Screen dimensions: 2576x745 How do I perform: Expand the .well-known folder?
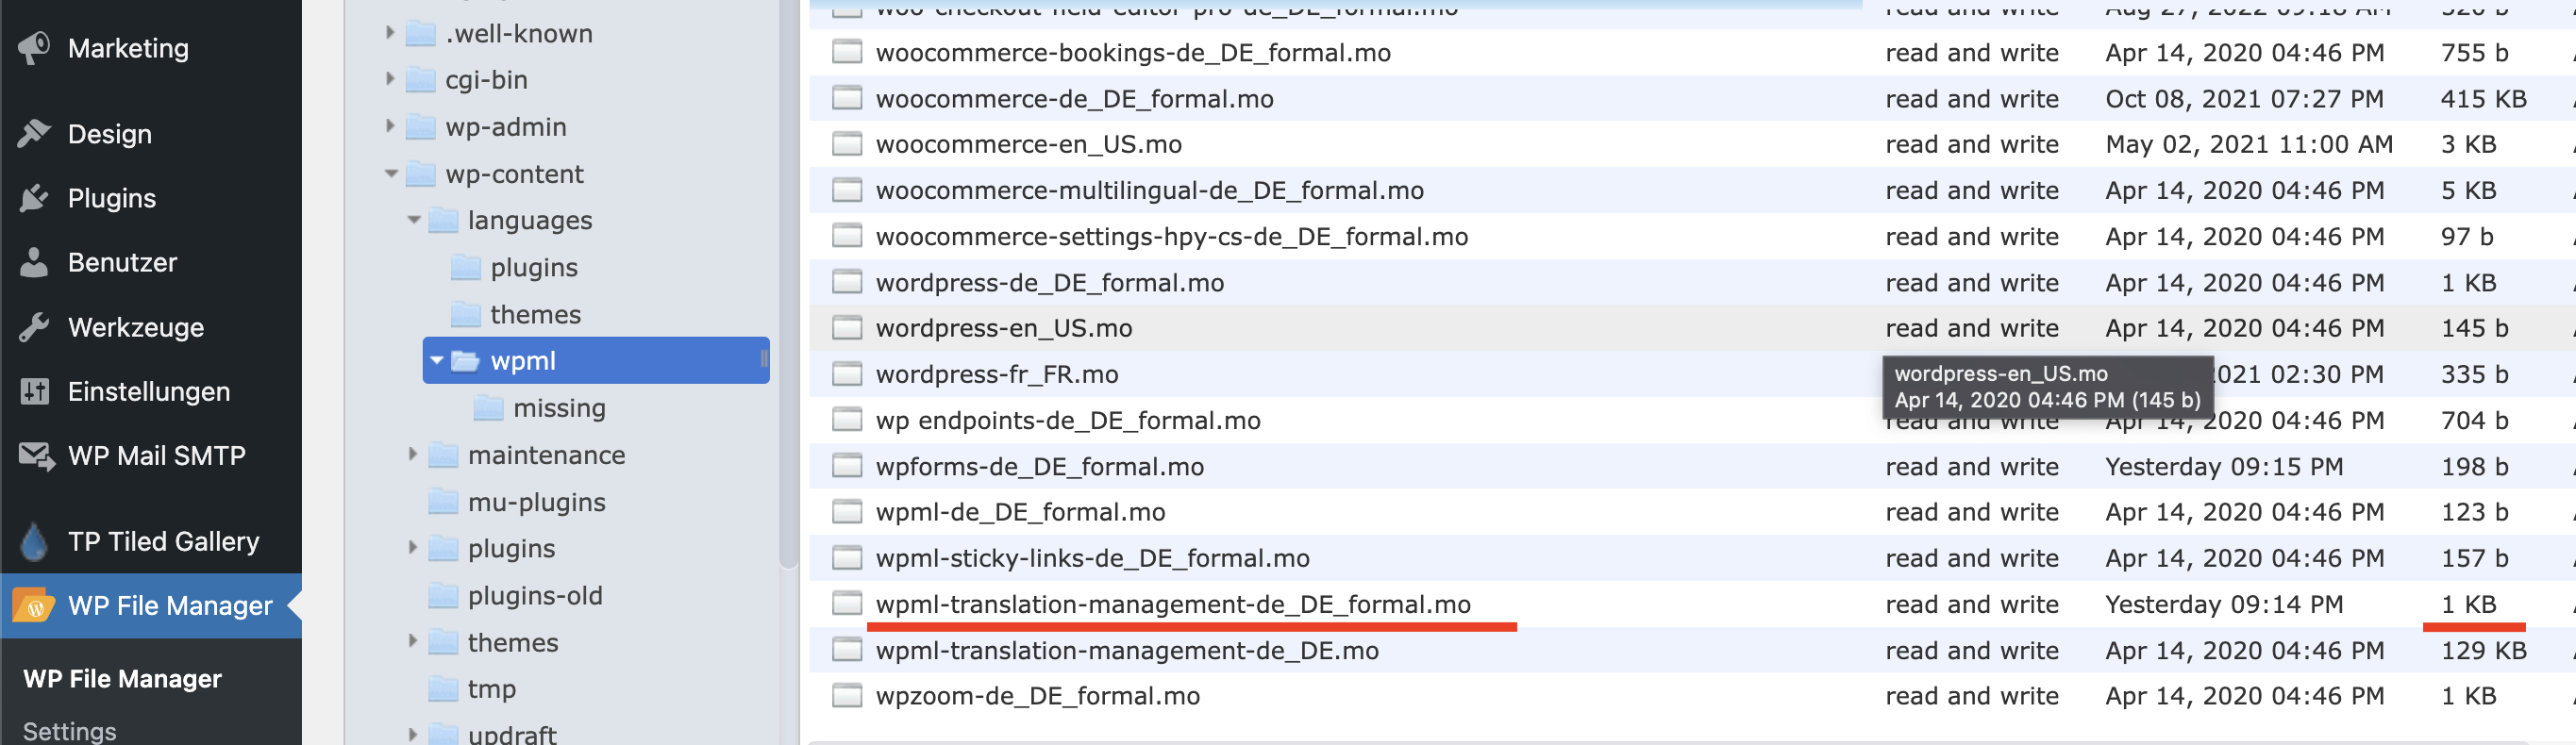click(x=390, y=33)
